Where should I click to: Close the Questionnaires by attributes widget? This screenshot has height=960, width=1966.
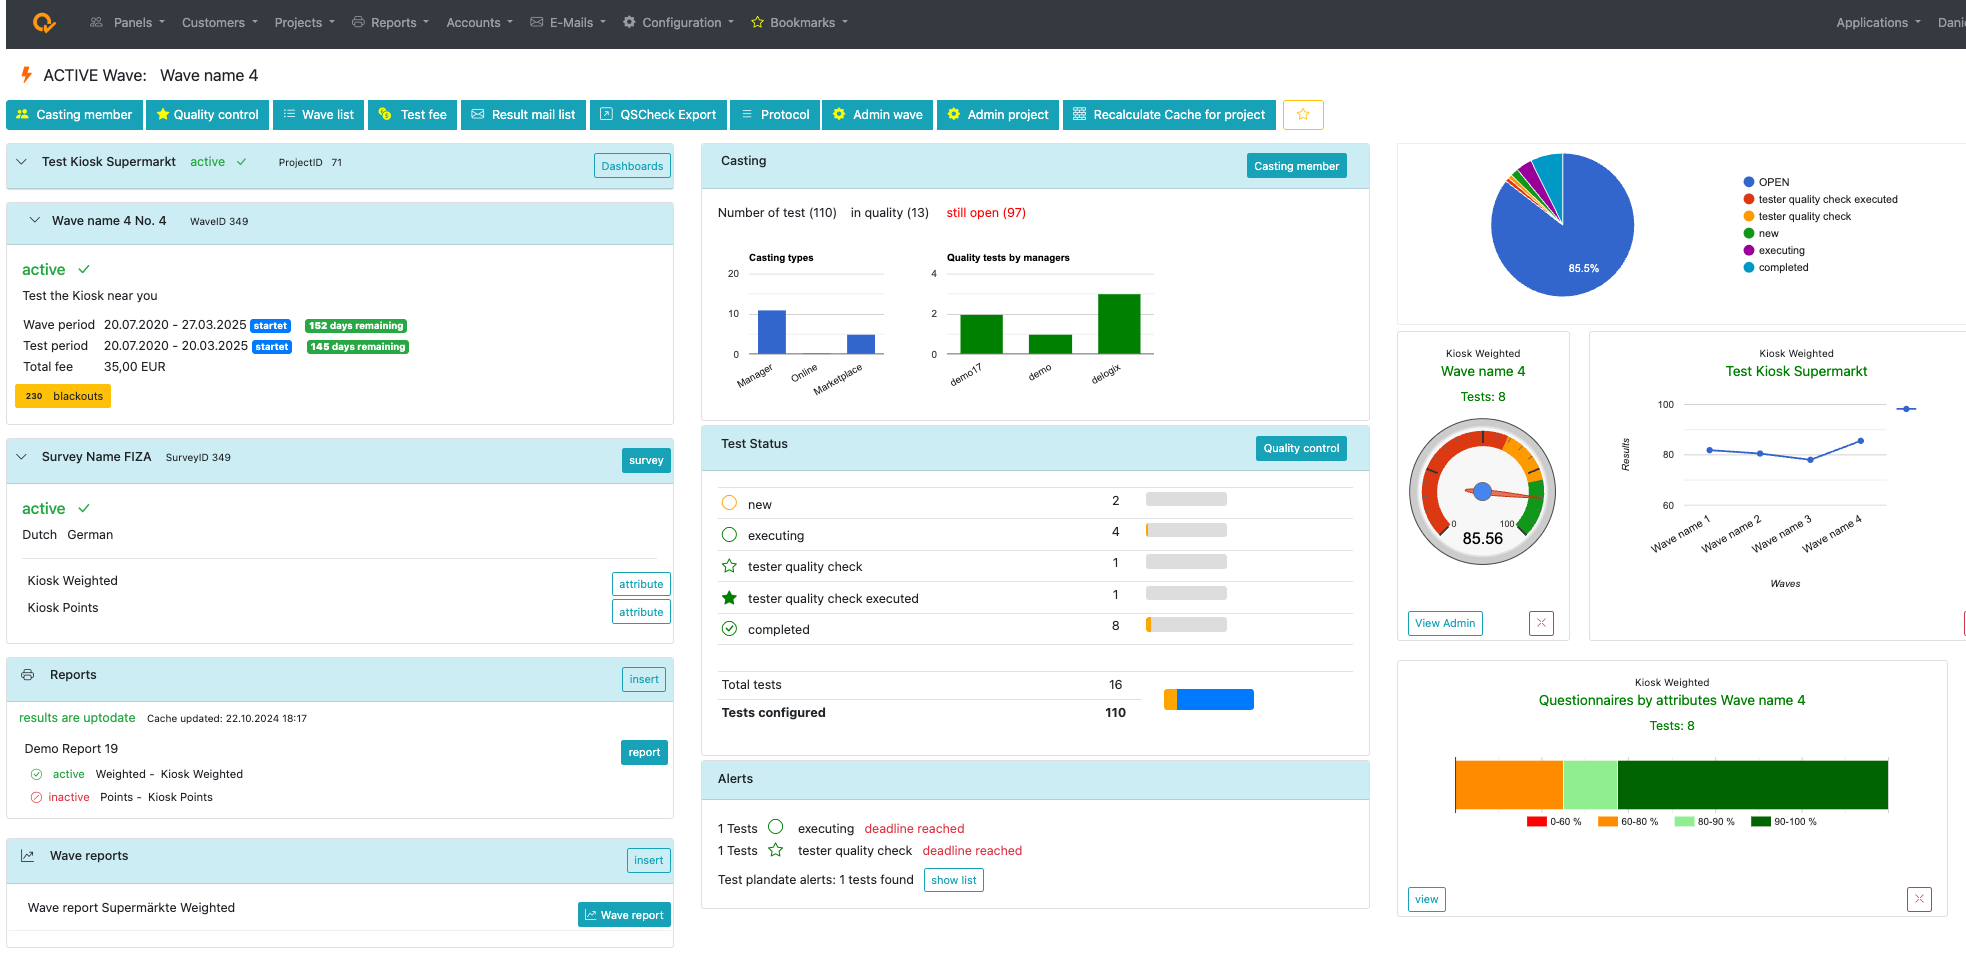pos(1919,899)
